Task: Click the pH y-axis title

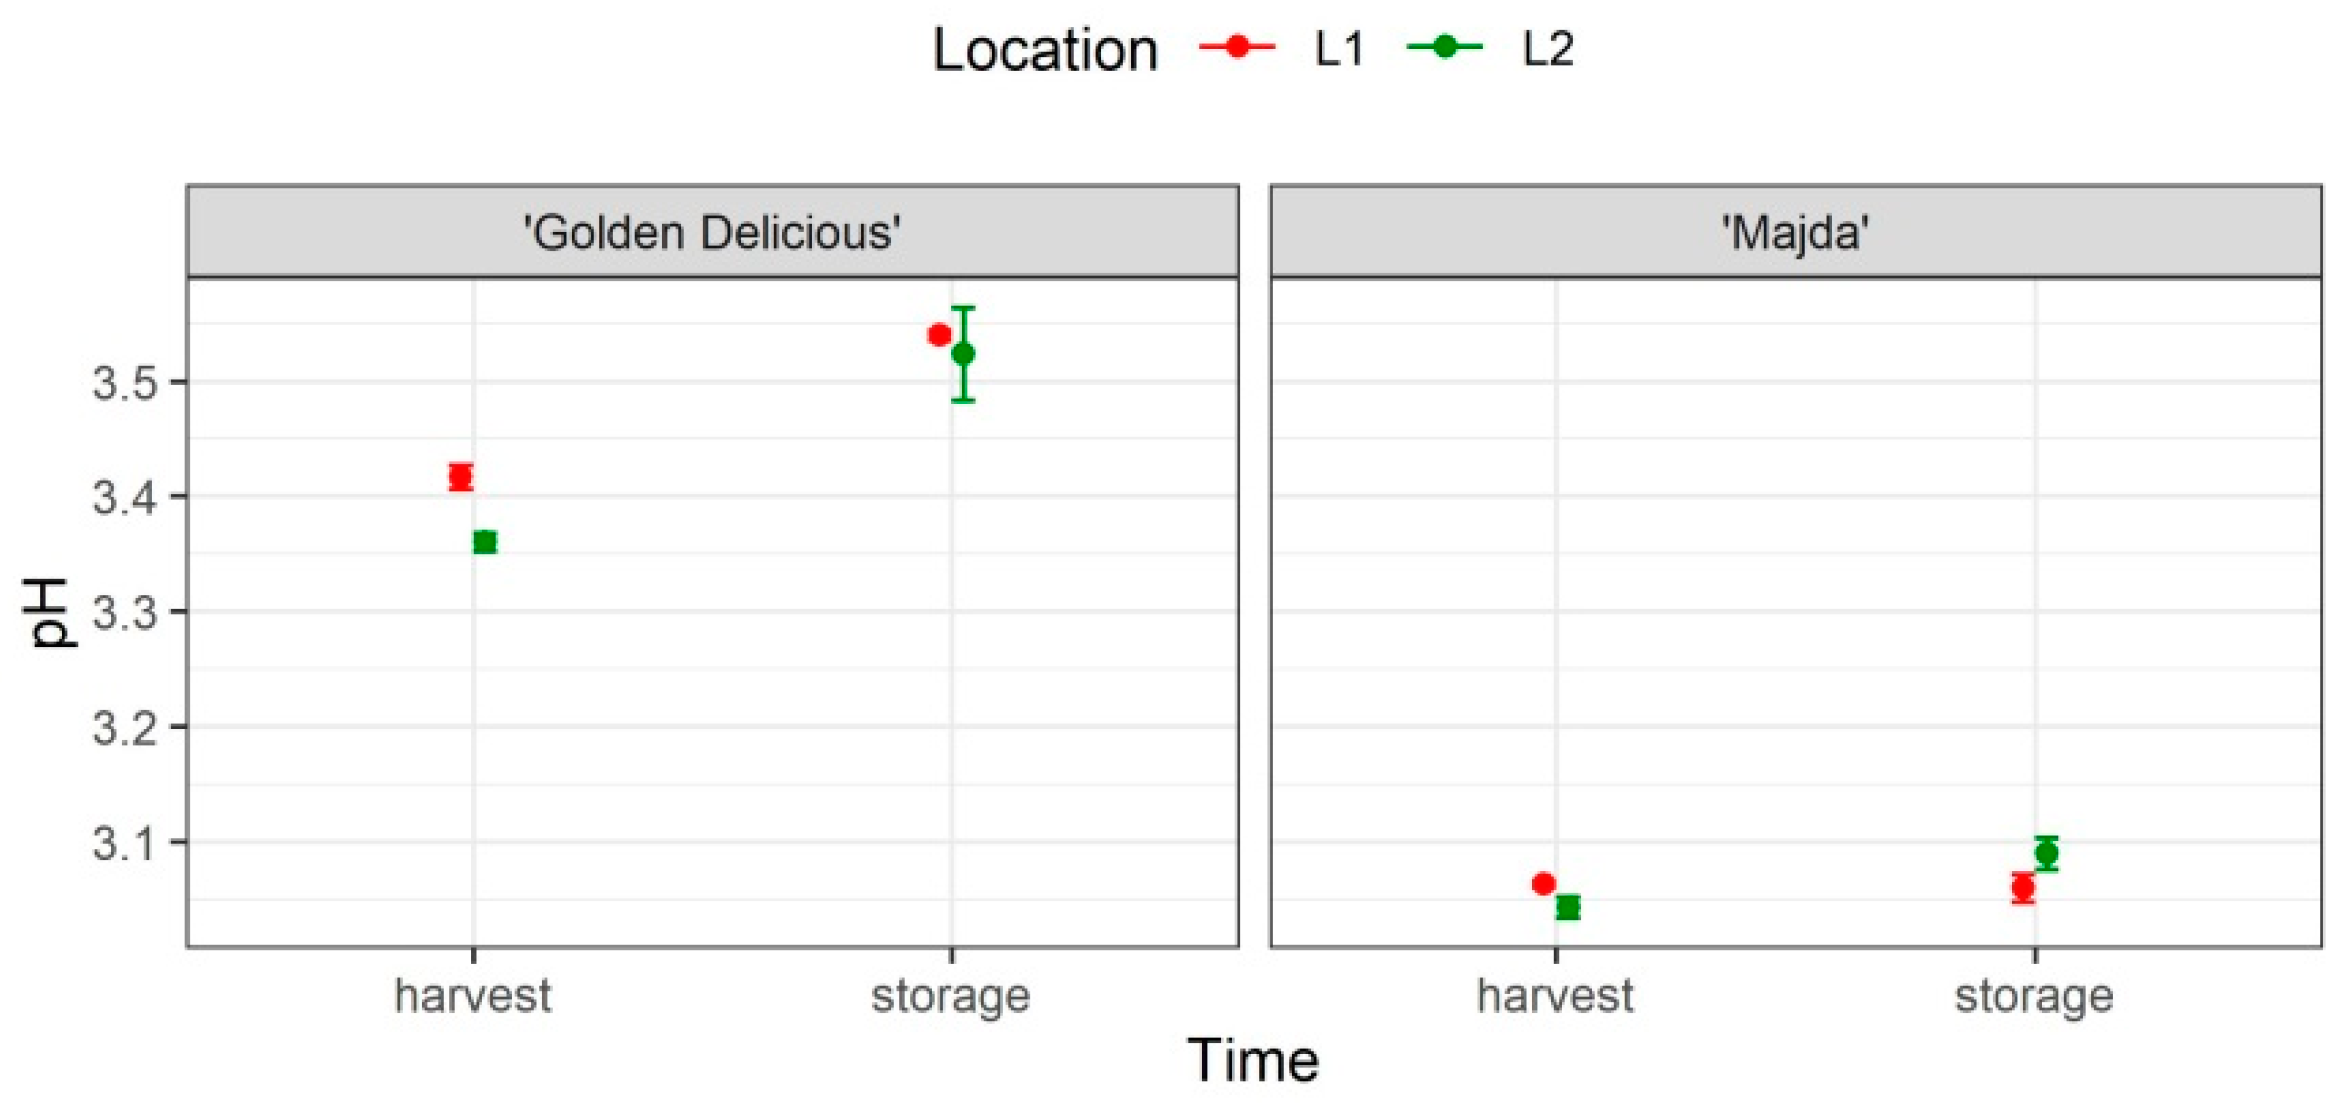Action: click(x=48, y=612)
